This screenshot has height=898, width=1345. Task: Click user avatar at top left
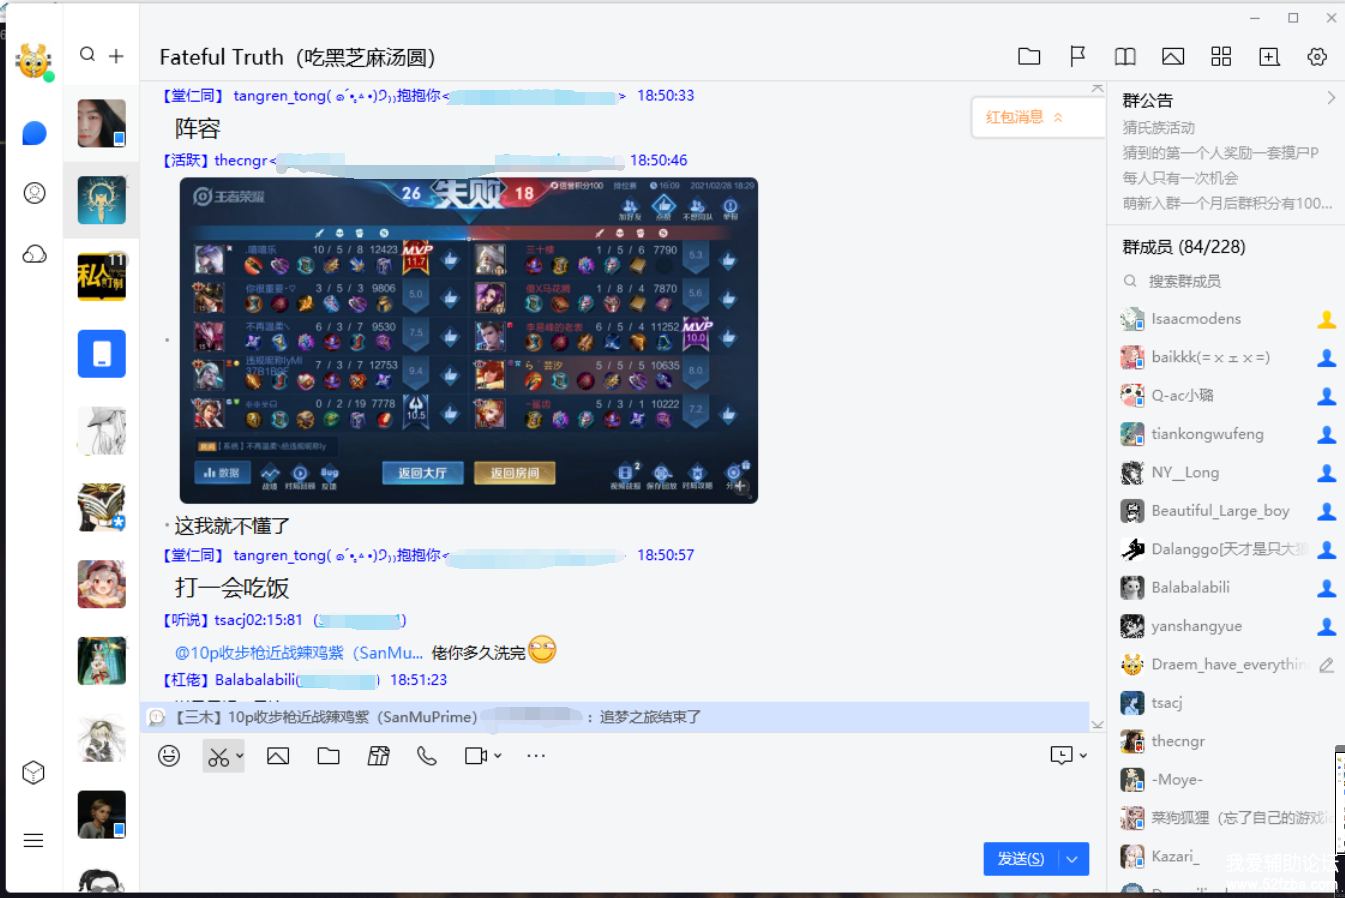point(34,62)
